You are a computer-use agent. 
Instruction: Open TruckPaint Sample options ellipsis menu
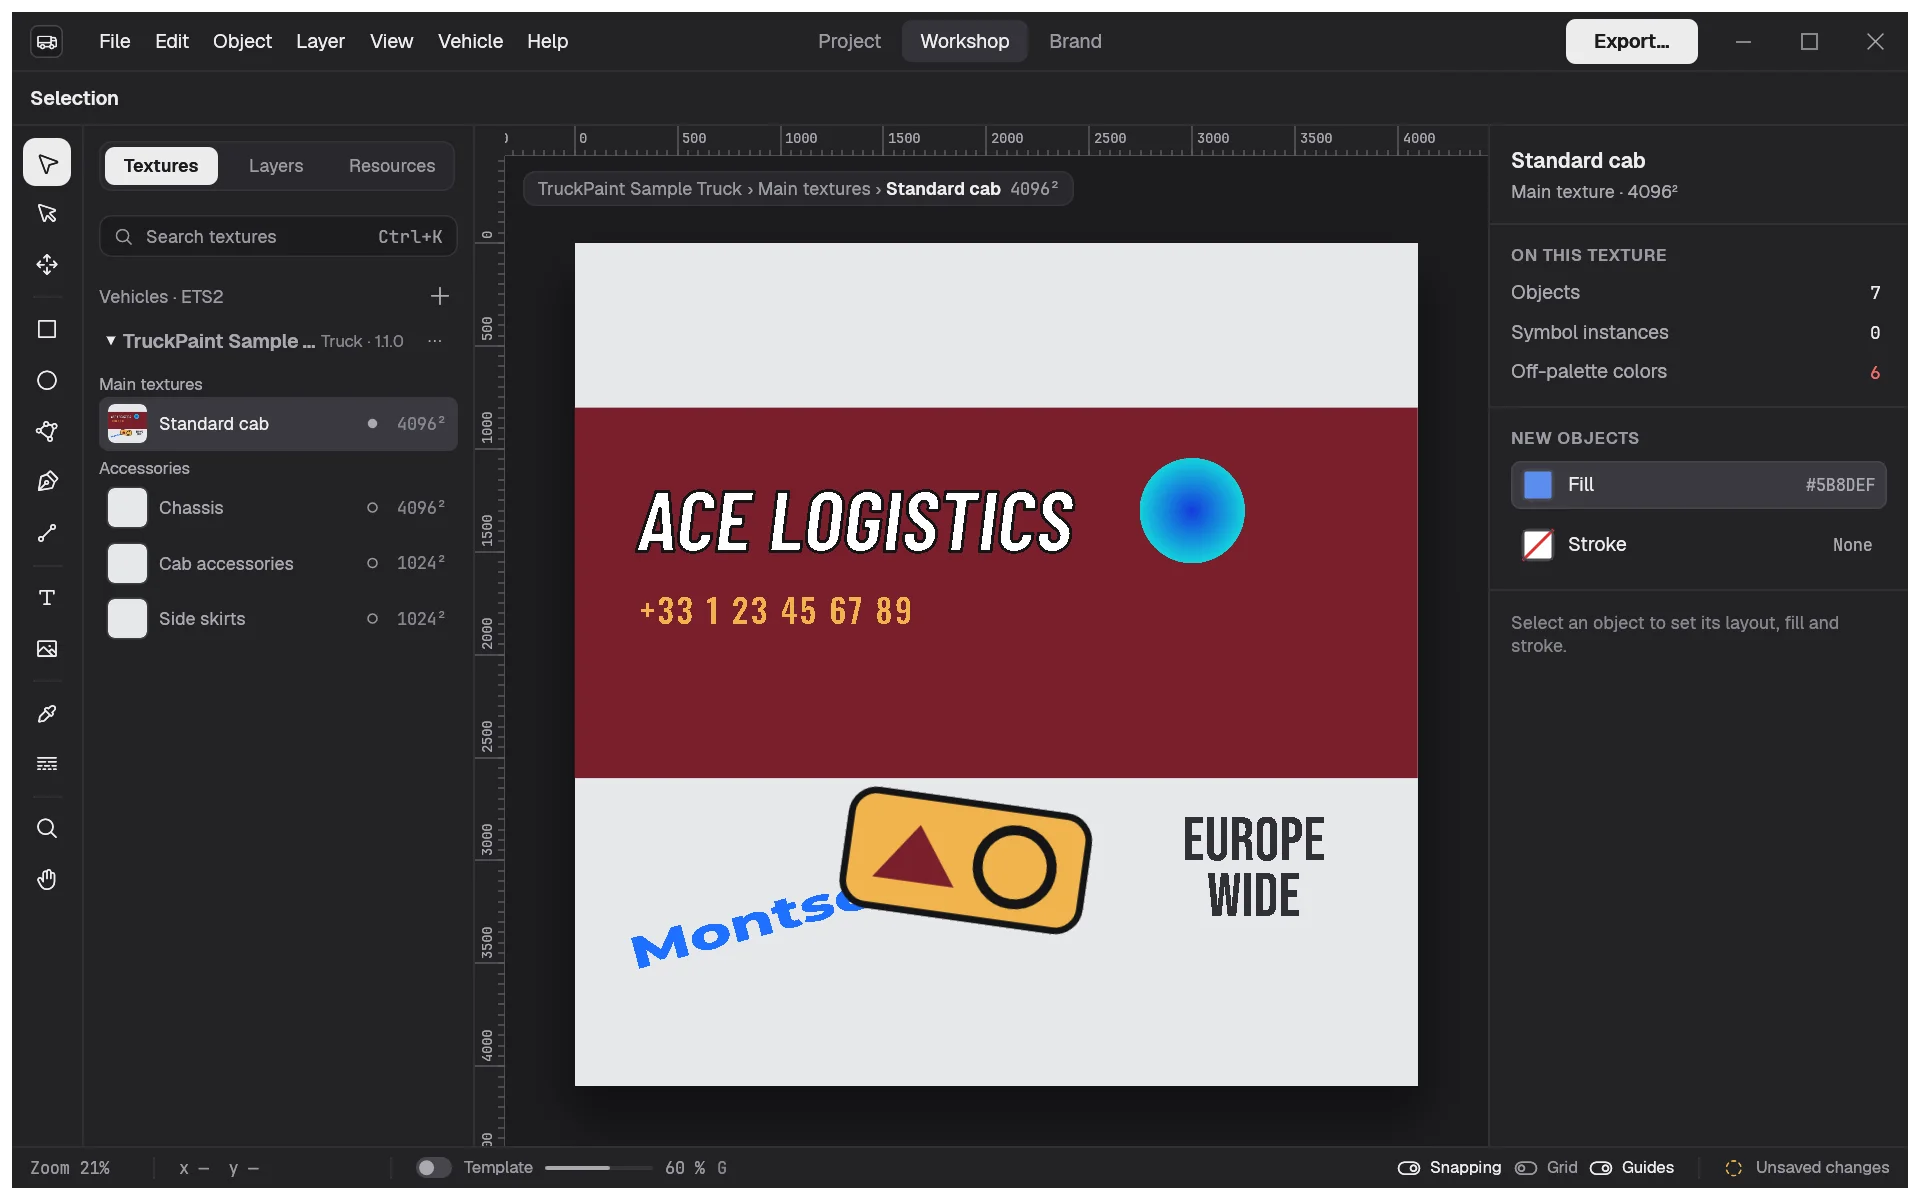435,341
